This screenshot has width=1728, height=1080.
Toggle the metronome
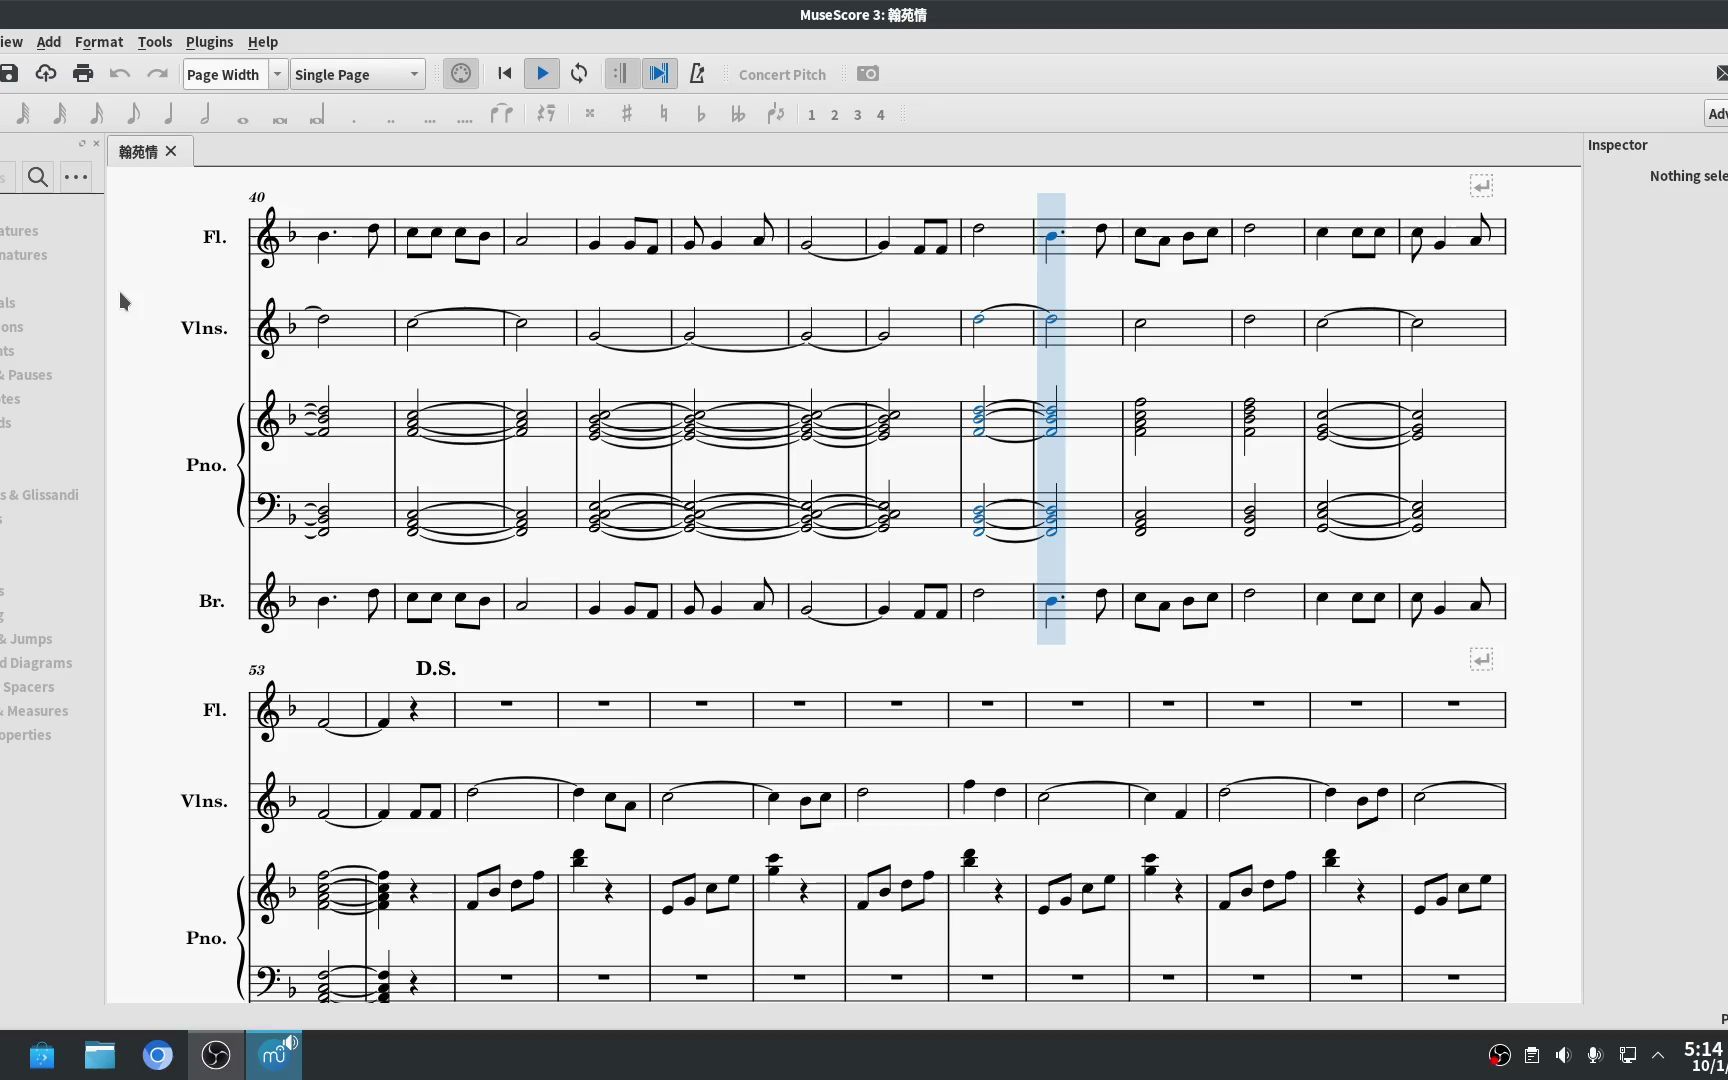(x=697, y=73)
